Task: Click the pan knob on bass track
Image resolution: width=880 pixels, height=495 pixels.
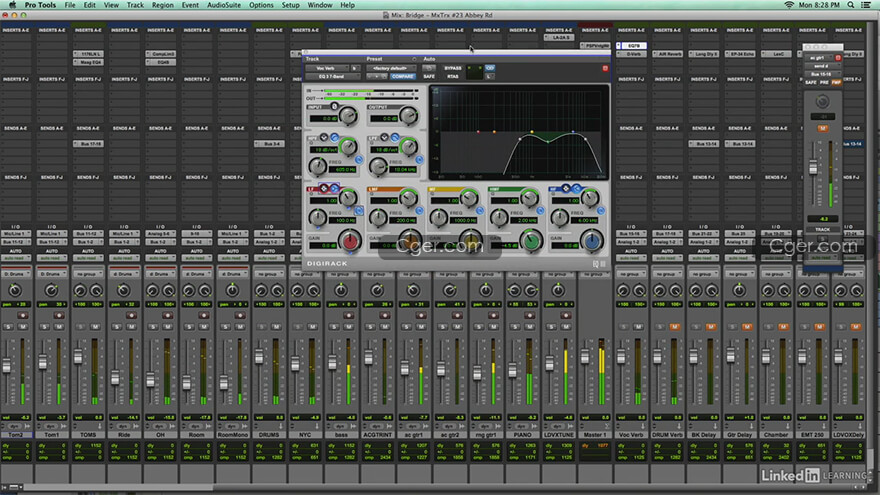Action: (341, 290)
